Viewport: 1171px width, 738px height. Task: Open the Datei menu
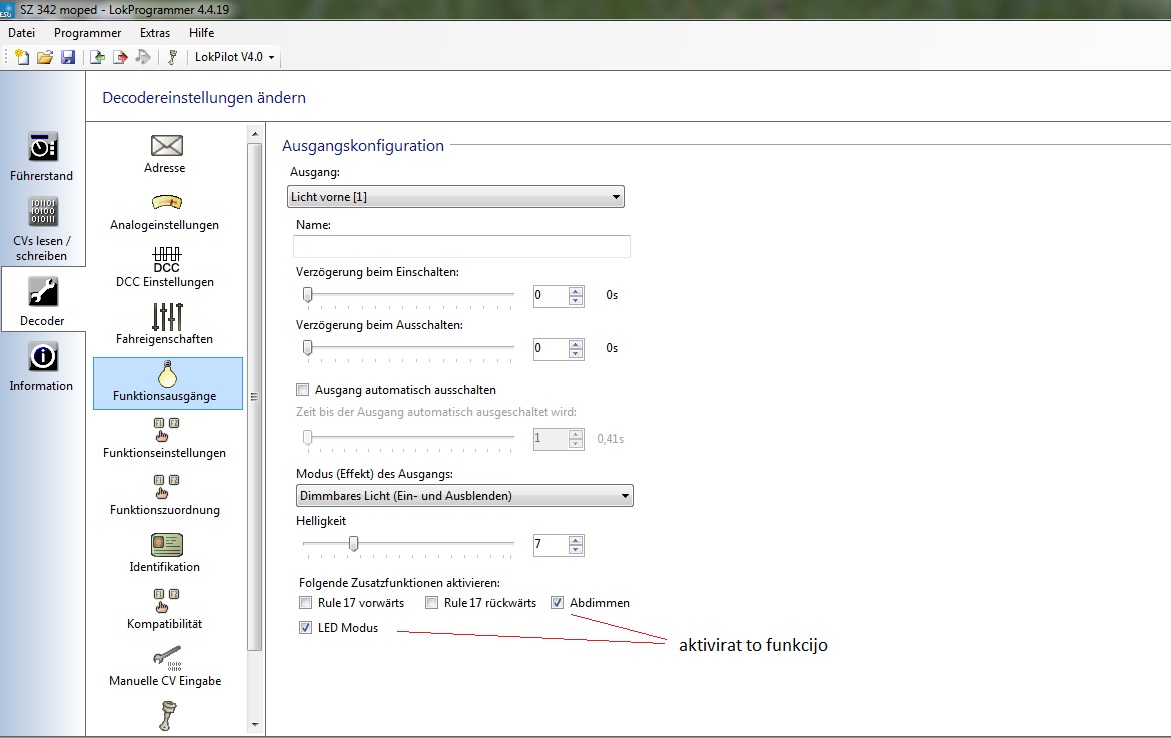point(22,33)
